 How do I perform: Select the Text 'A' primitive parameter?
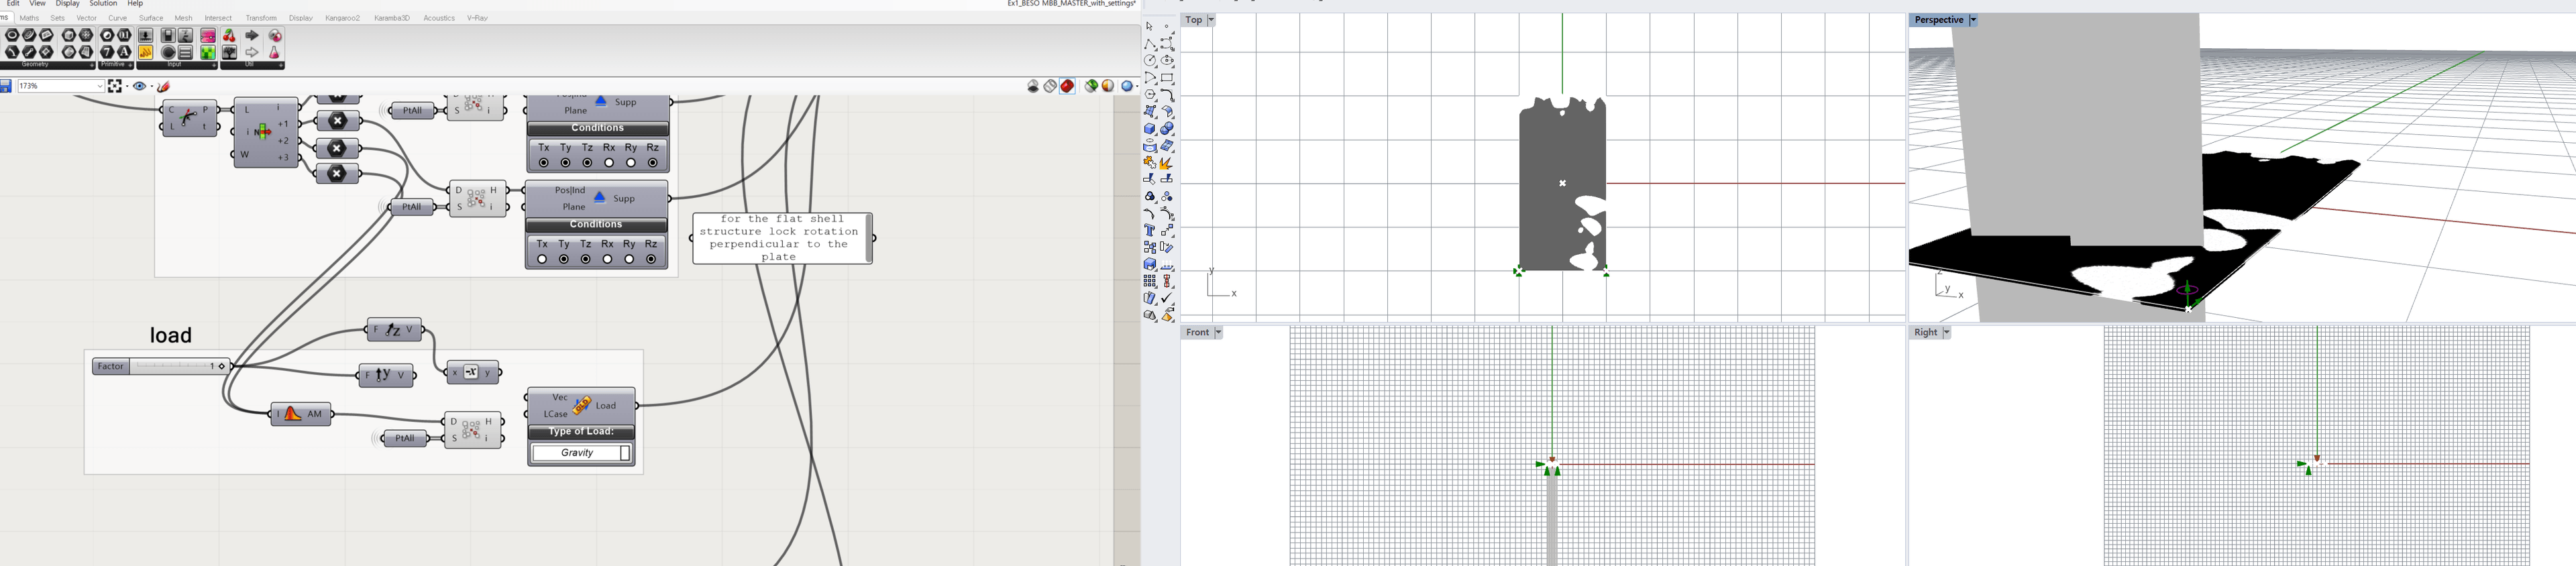124,52
